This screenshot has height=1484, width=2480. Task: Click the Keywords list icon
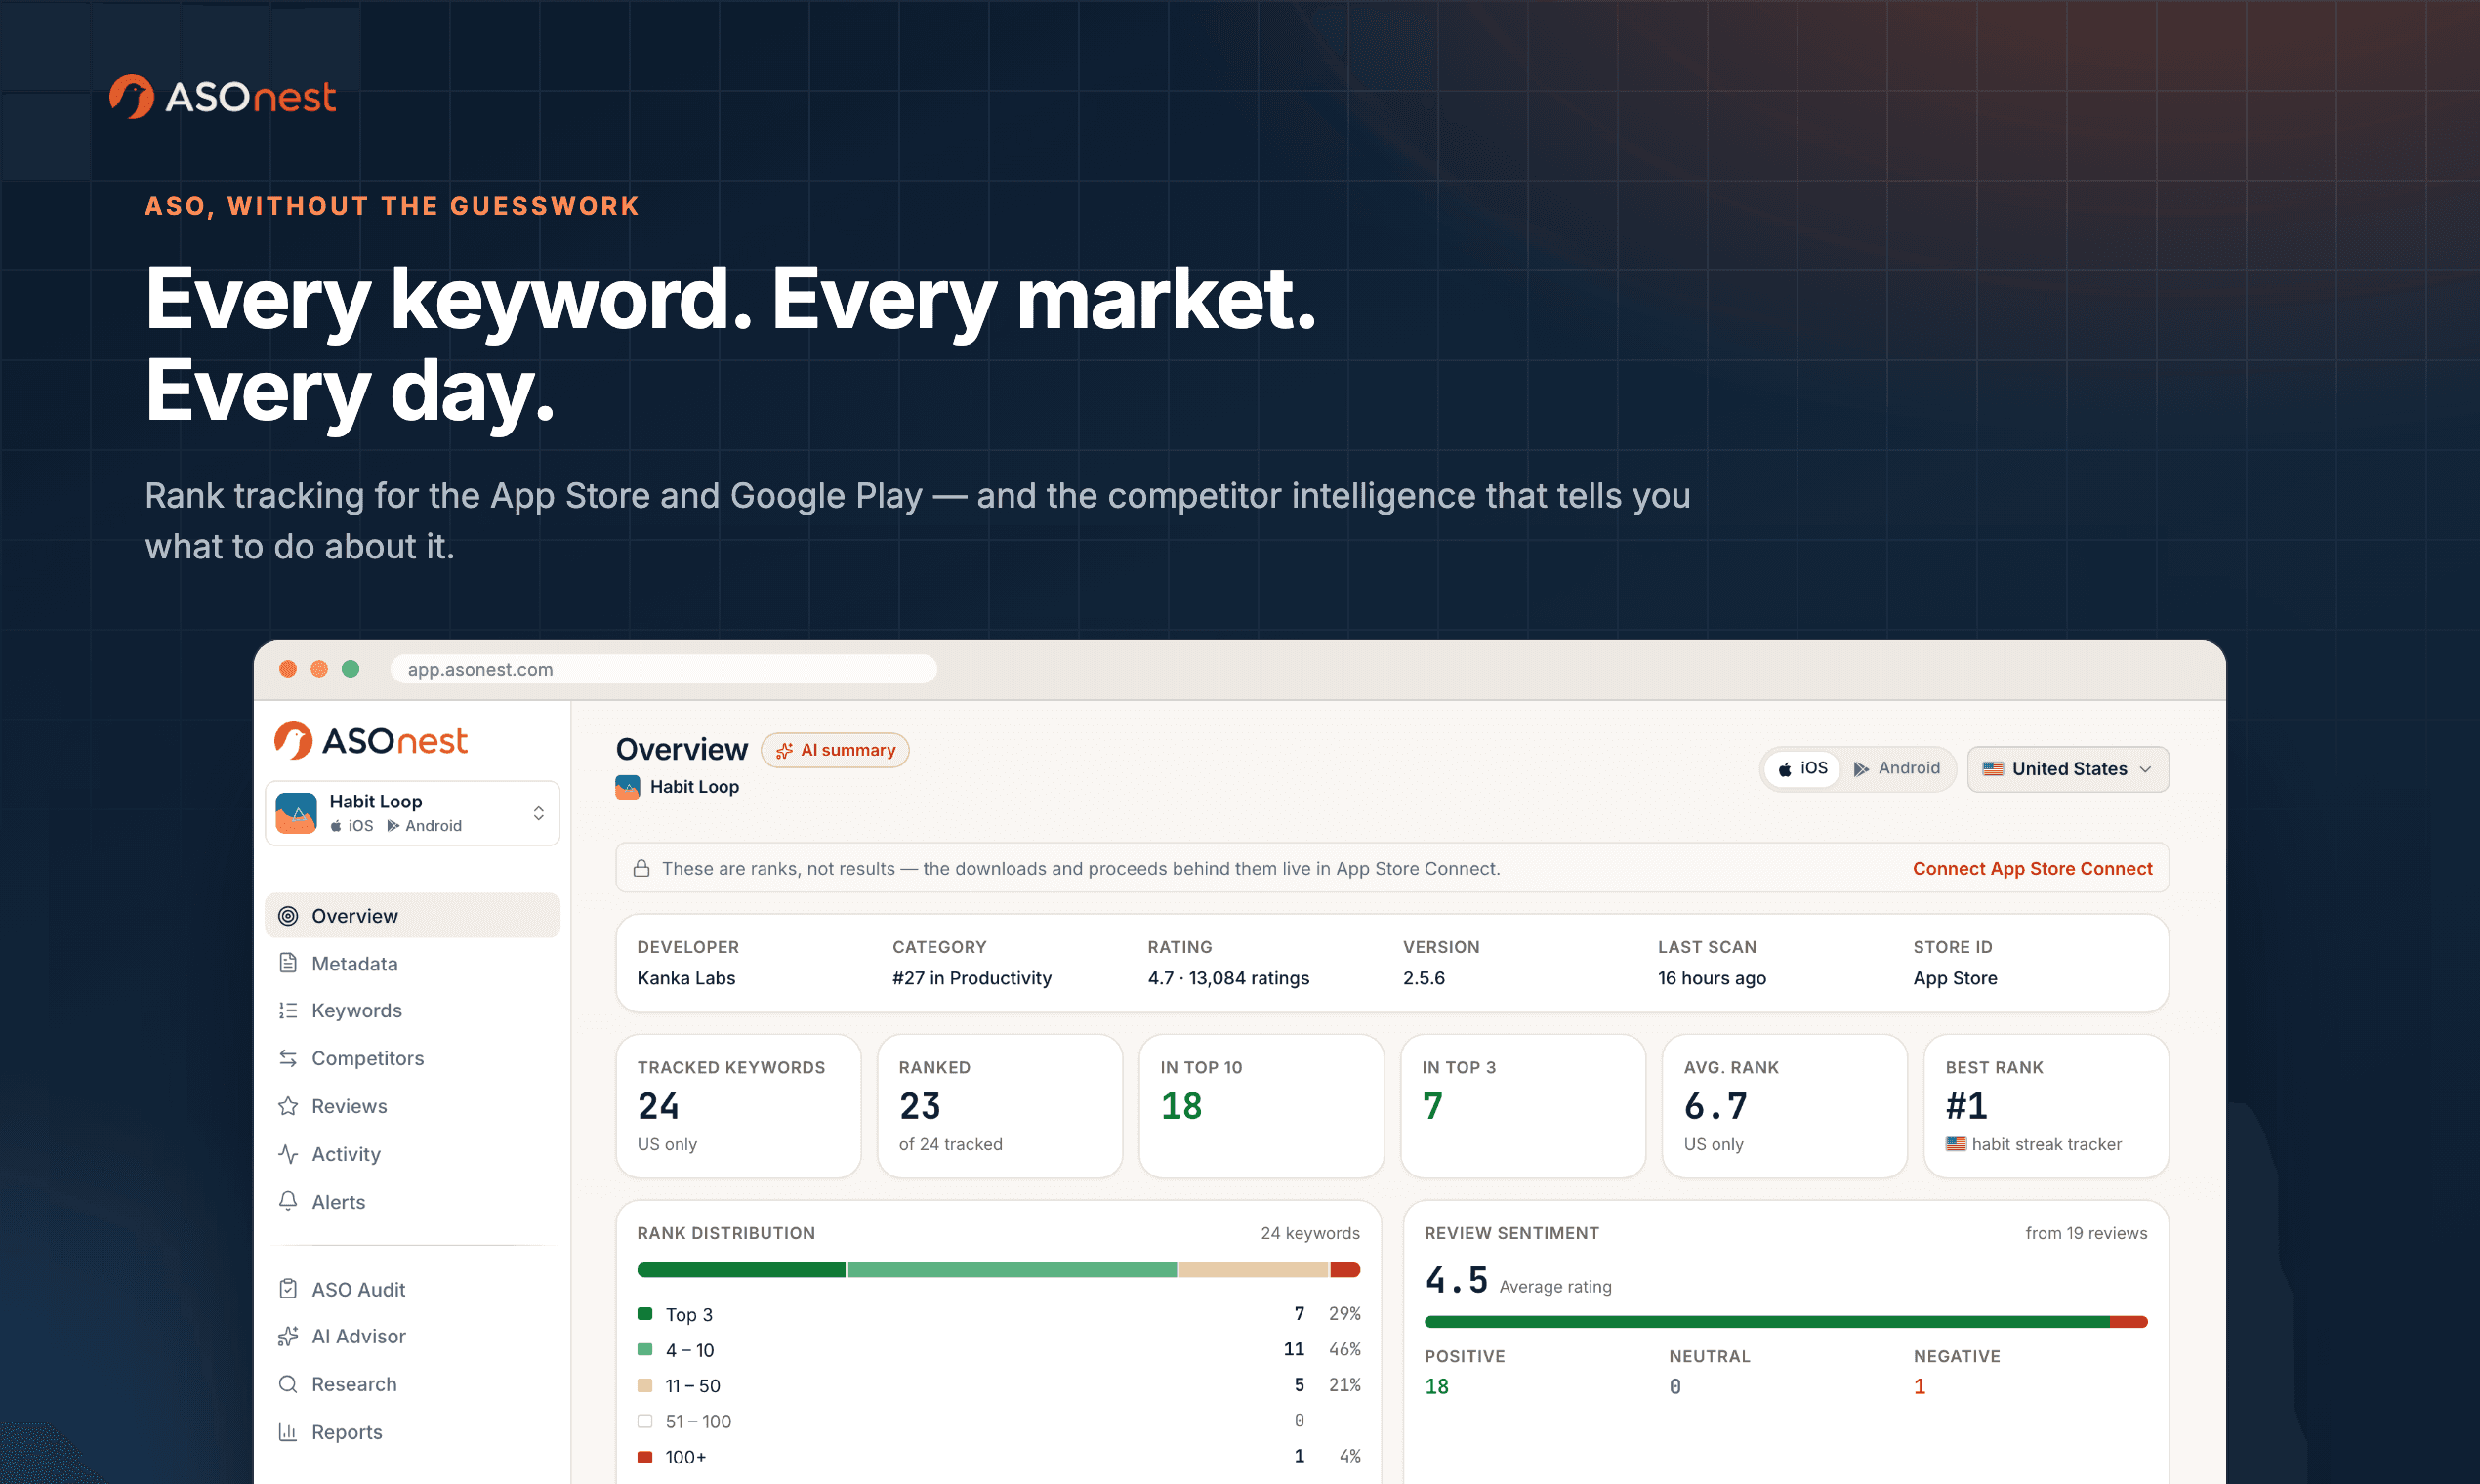click(288, 1011)
